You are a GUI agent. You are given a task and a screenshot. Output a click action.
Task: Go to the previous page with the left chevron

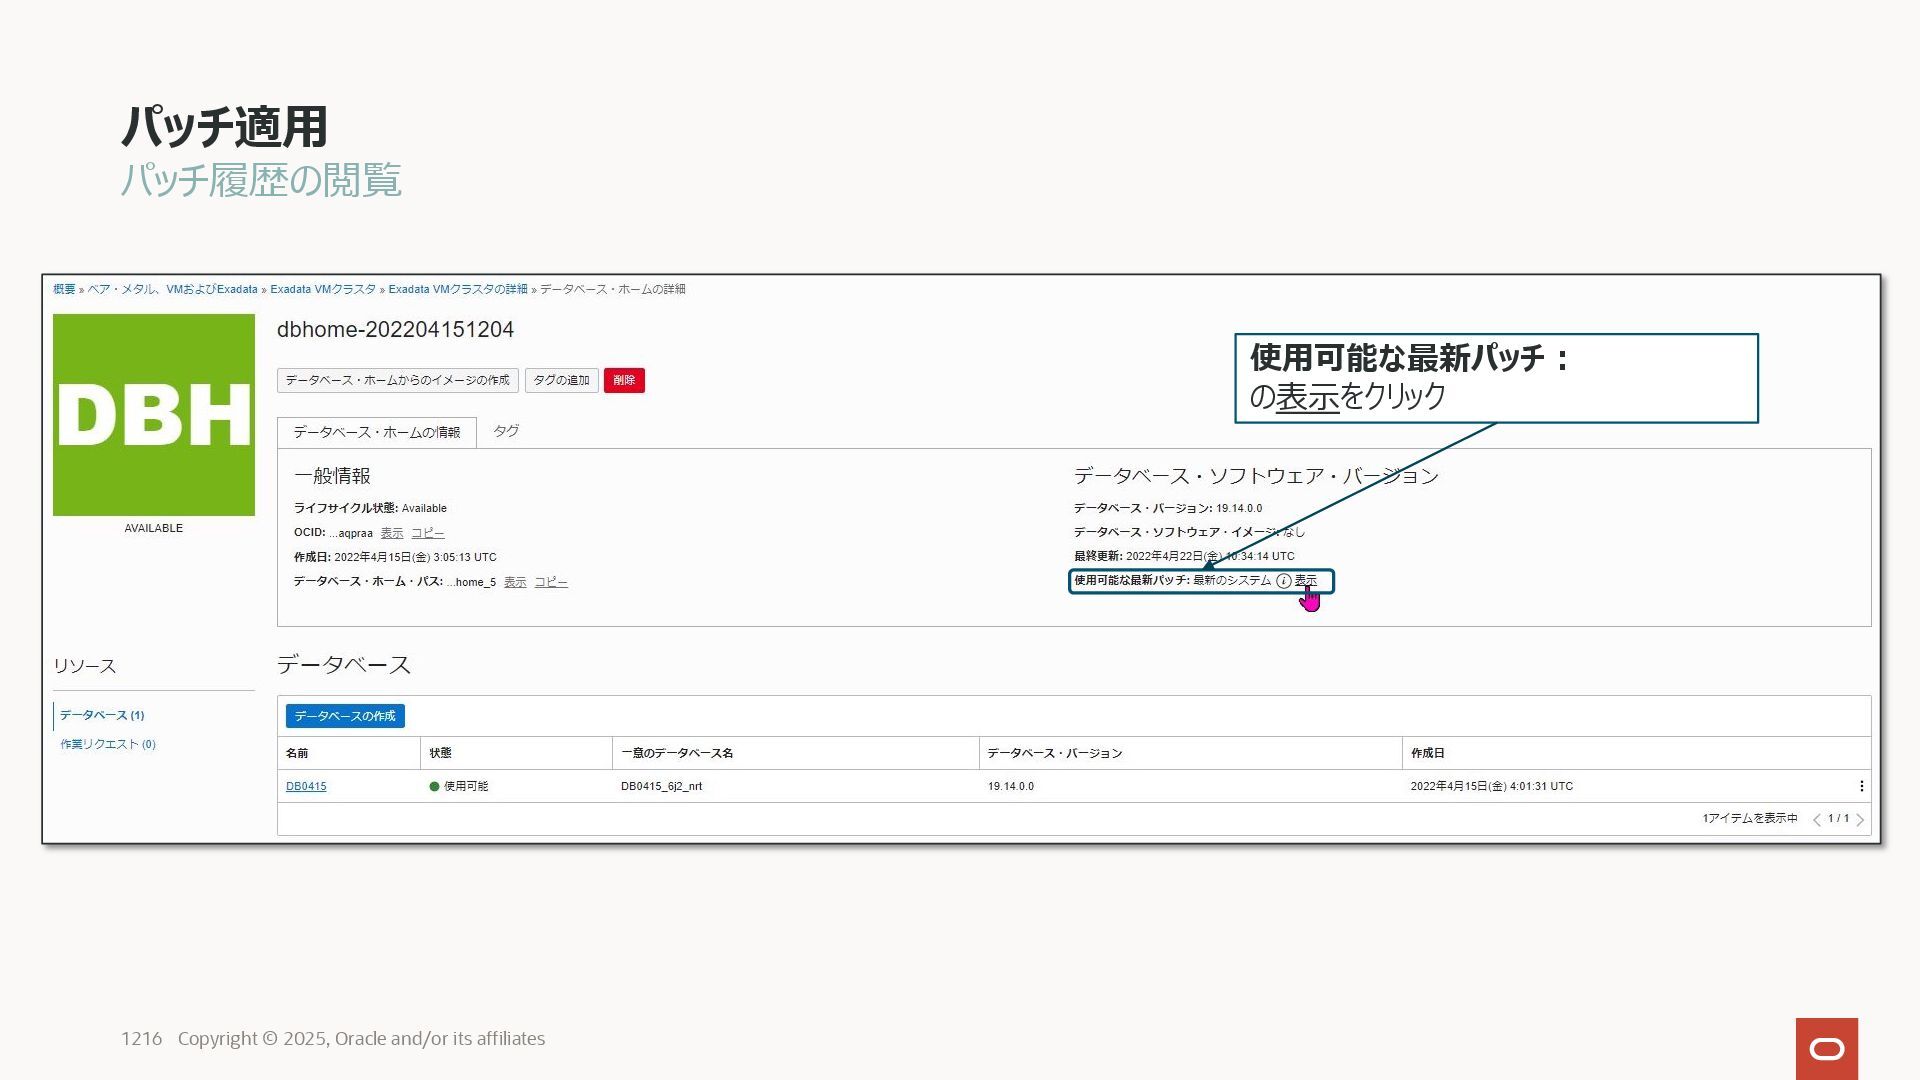point(1817,819)
